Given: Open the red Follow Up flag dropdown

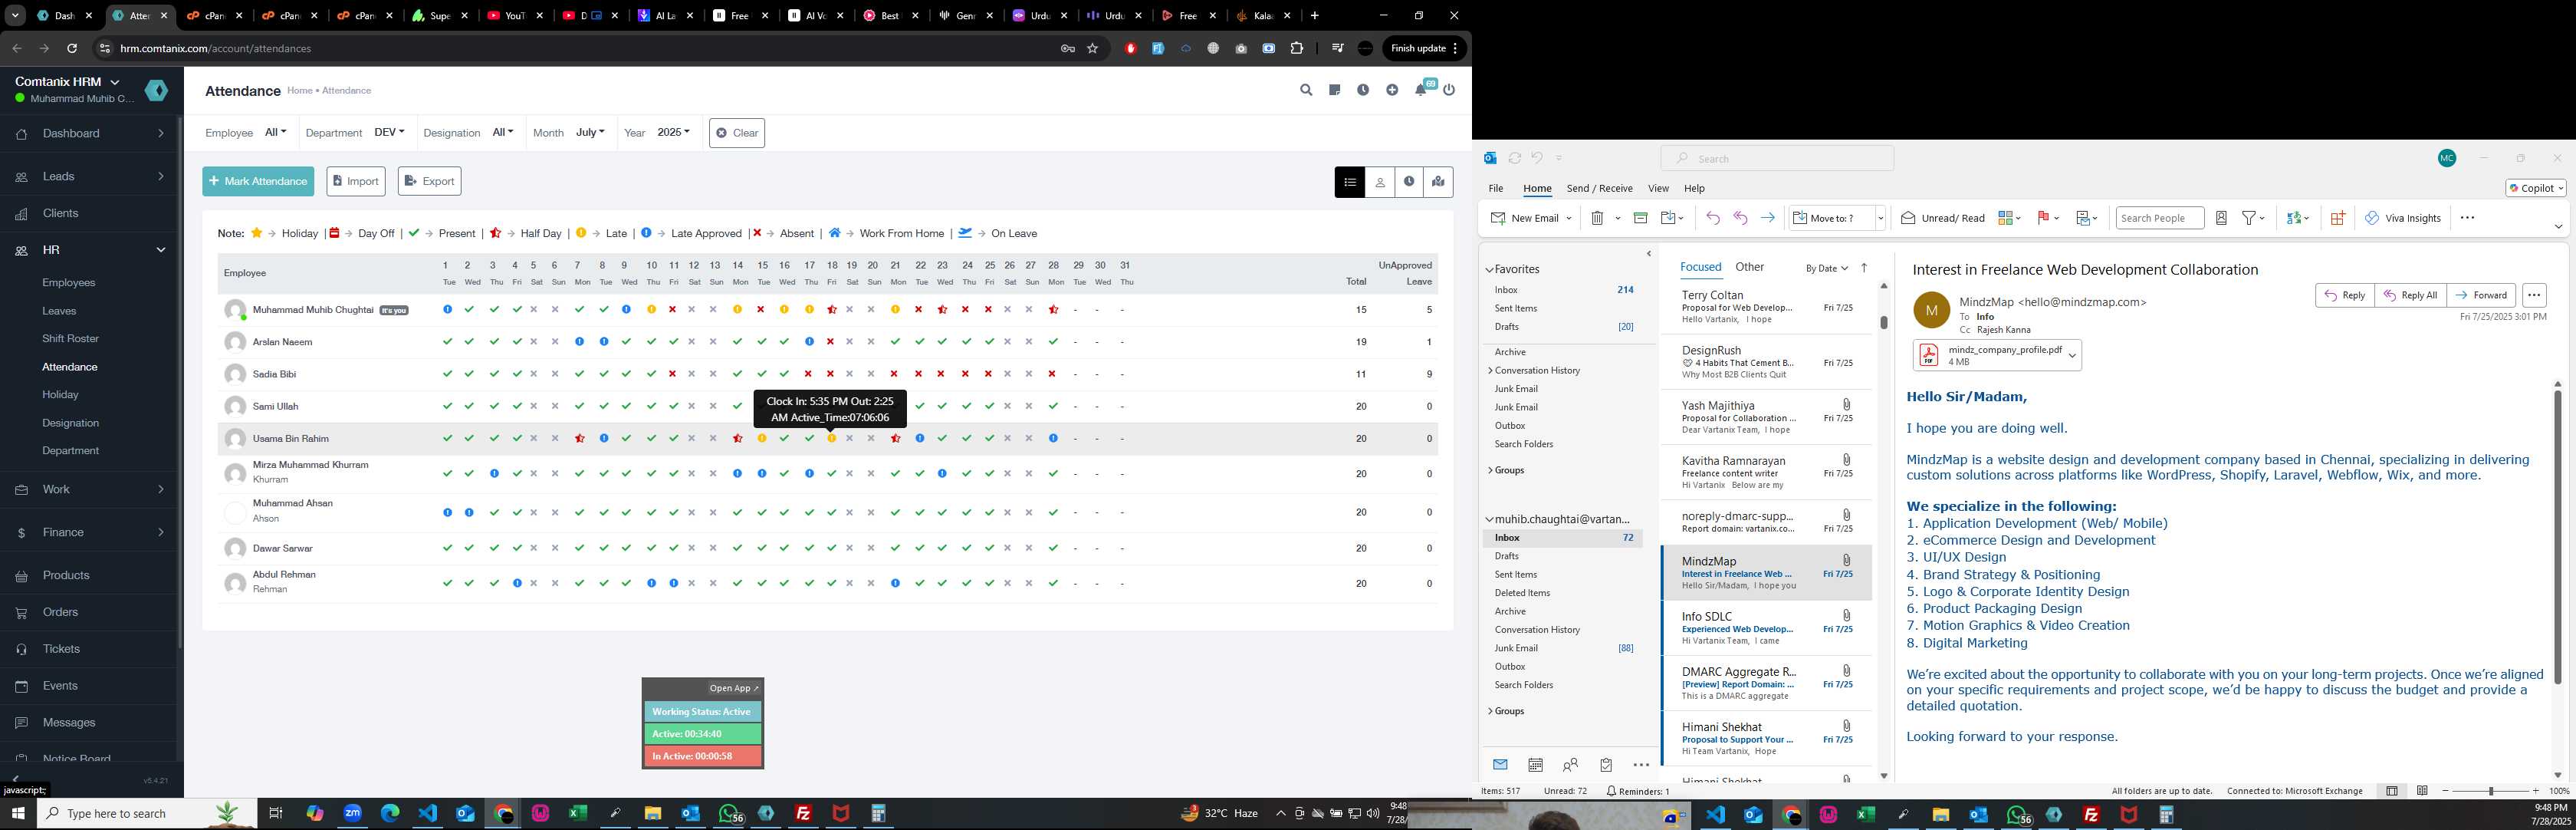Looking at the screenshot, I should tap(2048, 218).
